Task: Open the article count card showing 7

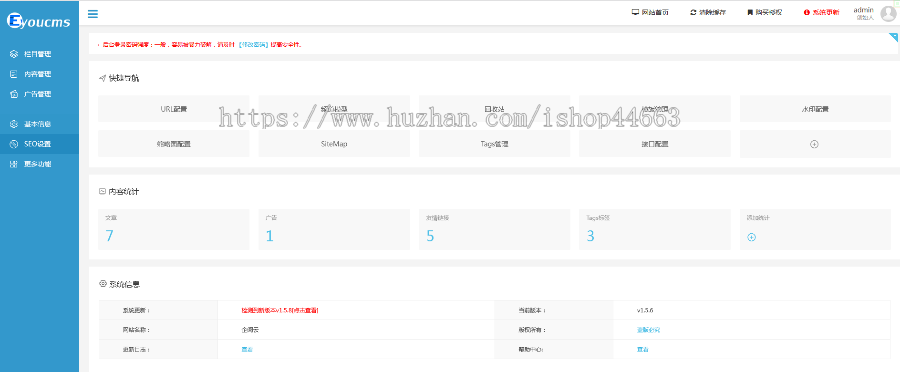Action: (x=173, y=229)
